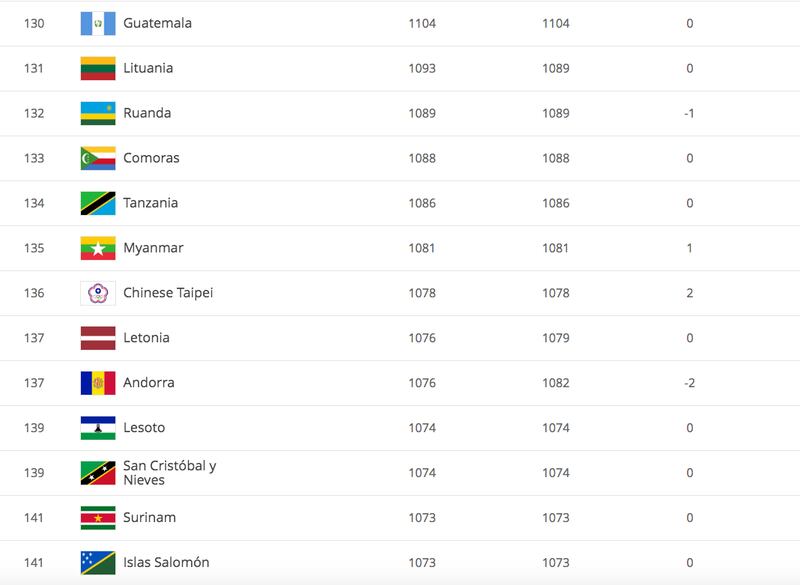
Task: Click Lituania's 1093 points value
Action: pyautogui.click(x=422, y=68)
